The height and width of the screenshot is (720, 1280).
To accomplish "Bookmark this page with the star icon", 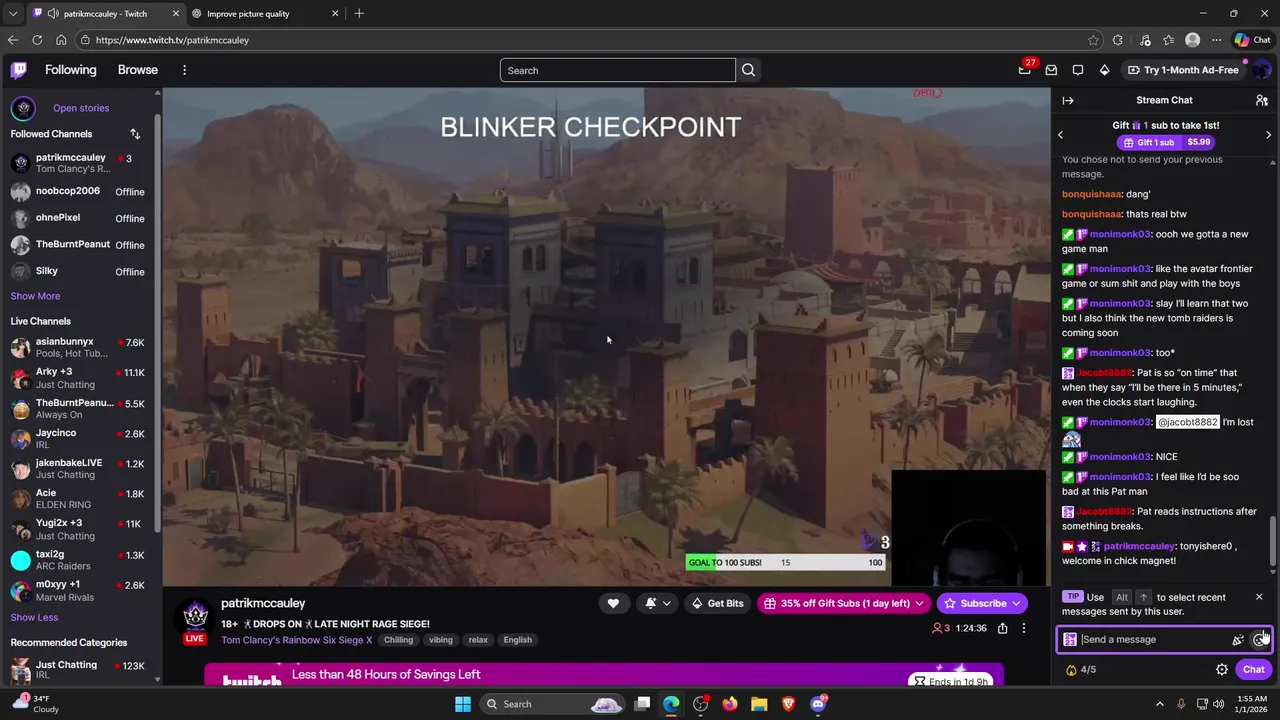I will point(1093,40).
